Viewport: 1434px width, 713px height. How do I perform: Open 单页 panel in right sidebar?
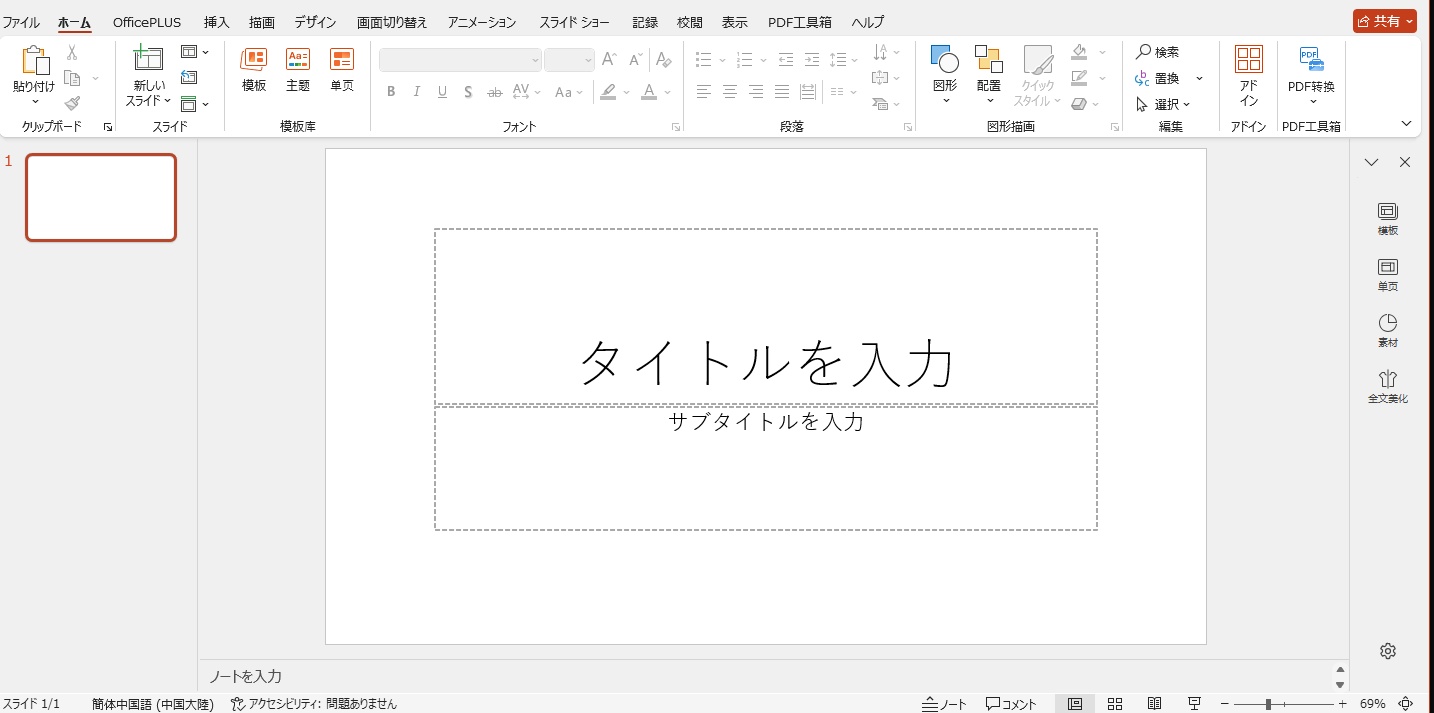(1387, 274)
